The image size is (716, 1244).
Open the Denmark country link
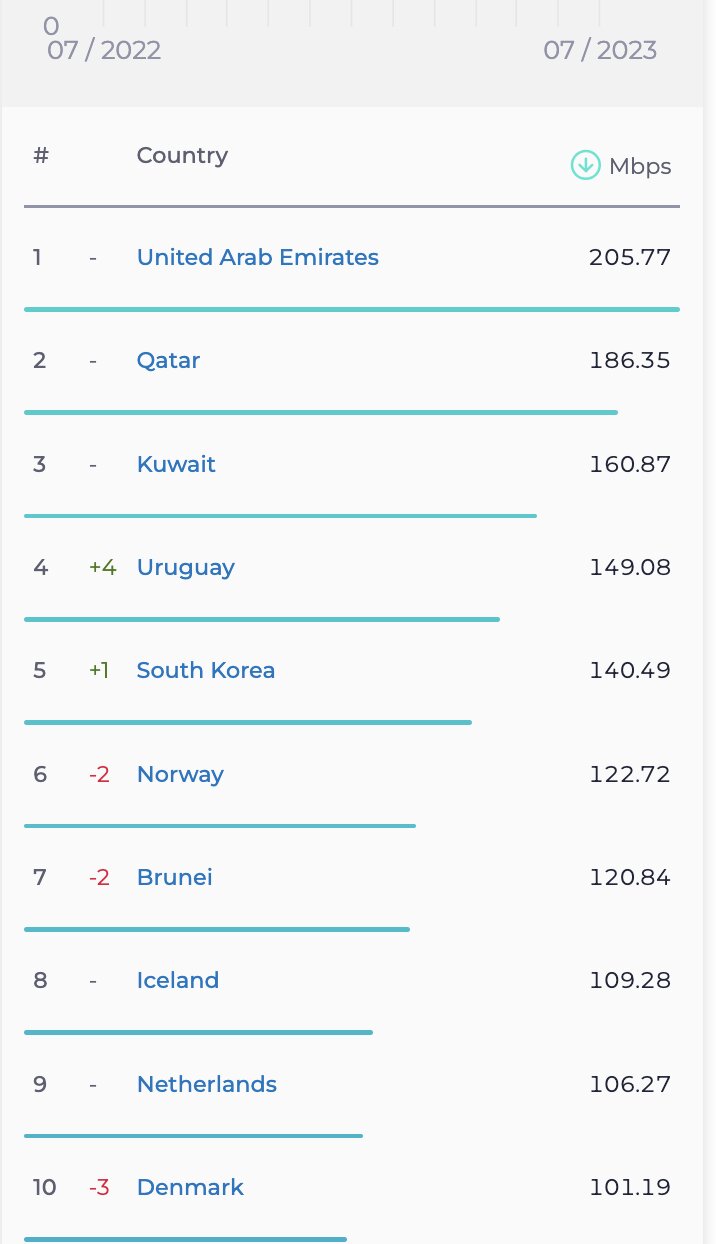(x=190, y=1188)
